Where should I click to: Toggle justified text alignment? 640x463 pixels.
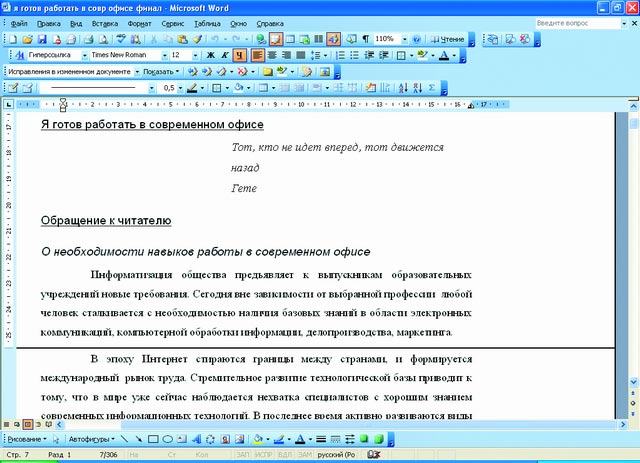pos(301,55)
